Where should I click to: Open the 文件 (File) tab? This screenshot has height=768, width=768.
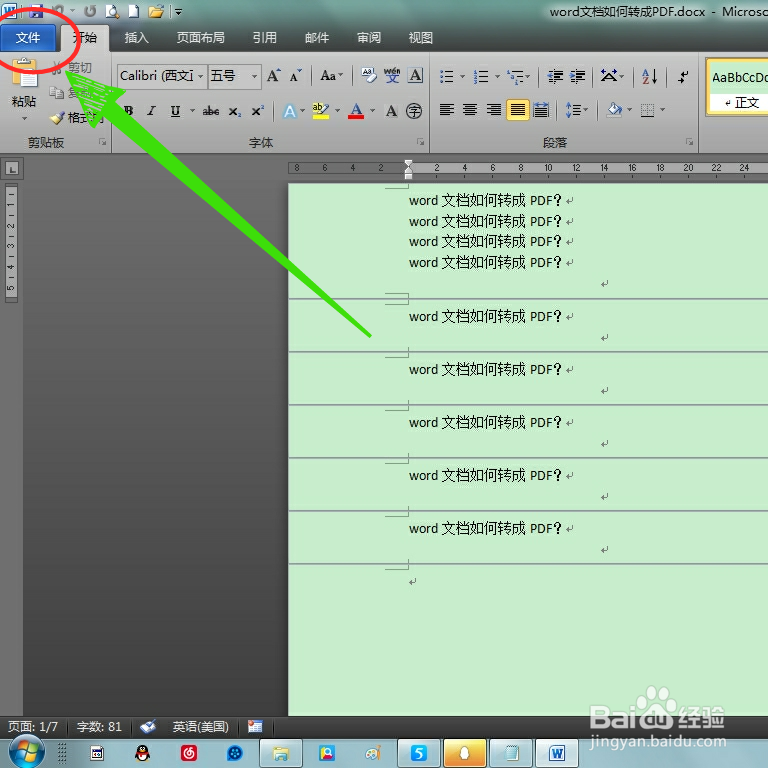coord(28,38)
